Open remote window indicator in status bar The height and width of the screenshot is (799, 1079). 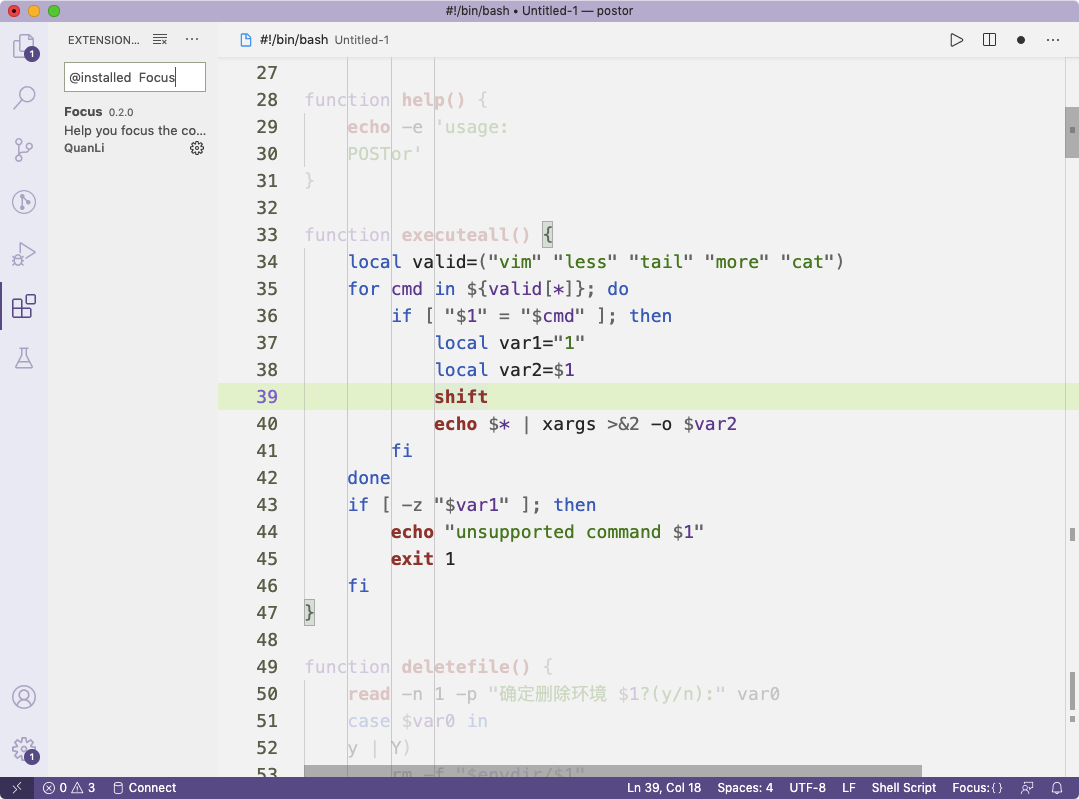[17, 788]
